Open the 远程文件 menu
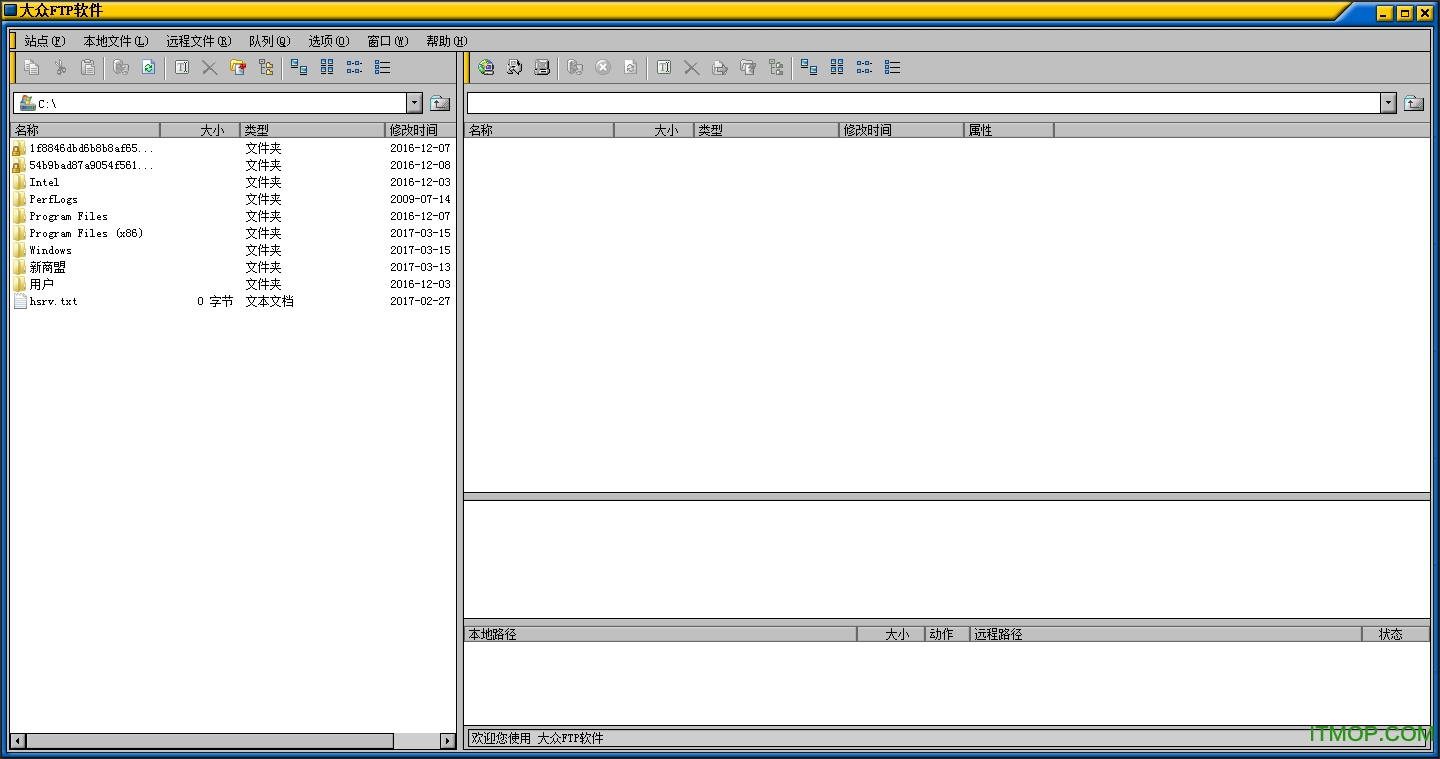Screen dimensions: 1440x759 (x=198, y=41)
